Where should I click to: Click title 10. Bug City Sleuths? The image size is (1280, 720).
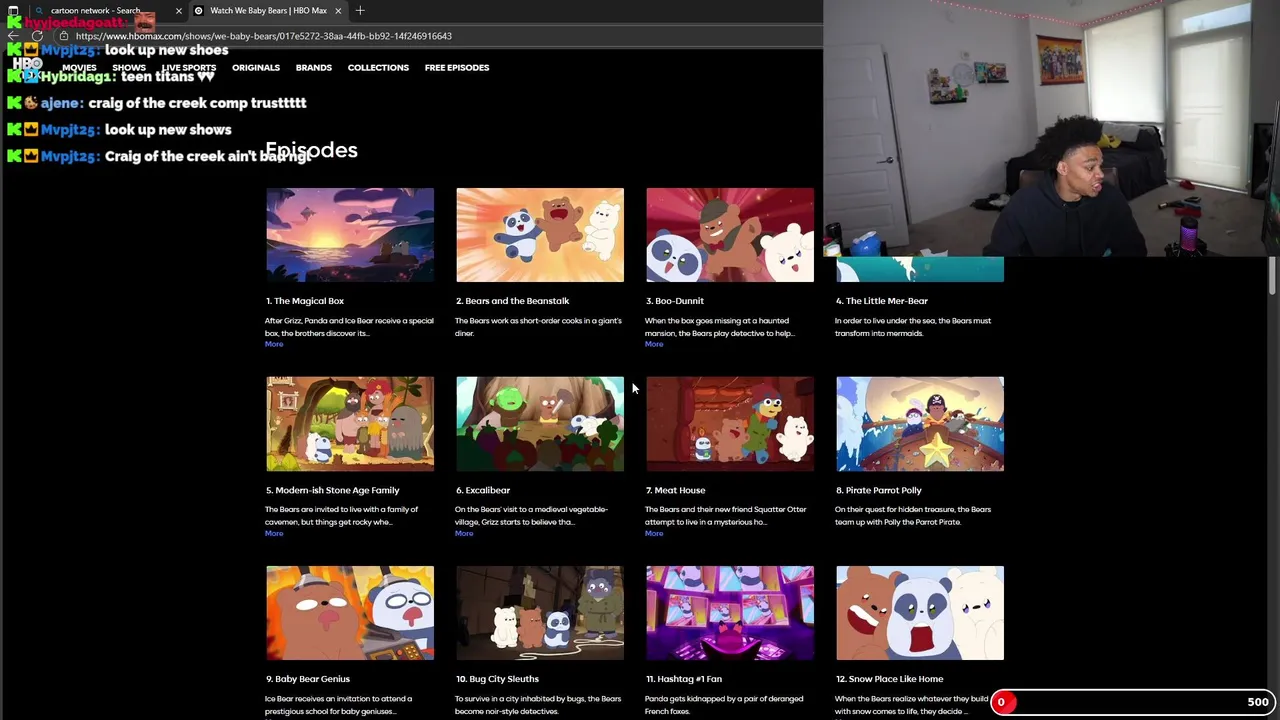coord(497,679)
